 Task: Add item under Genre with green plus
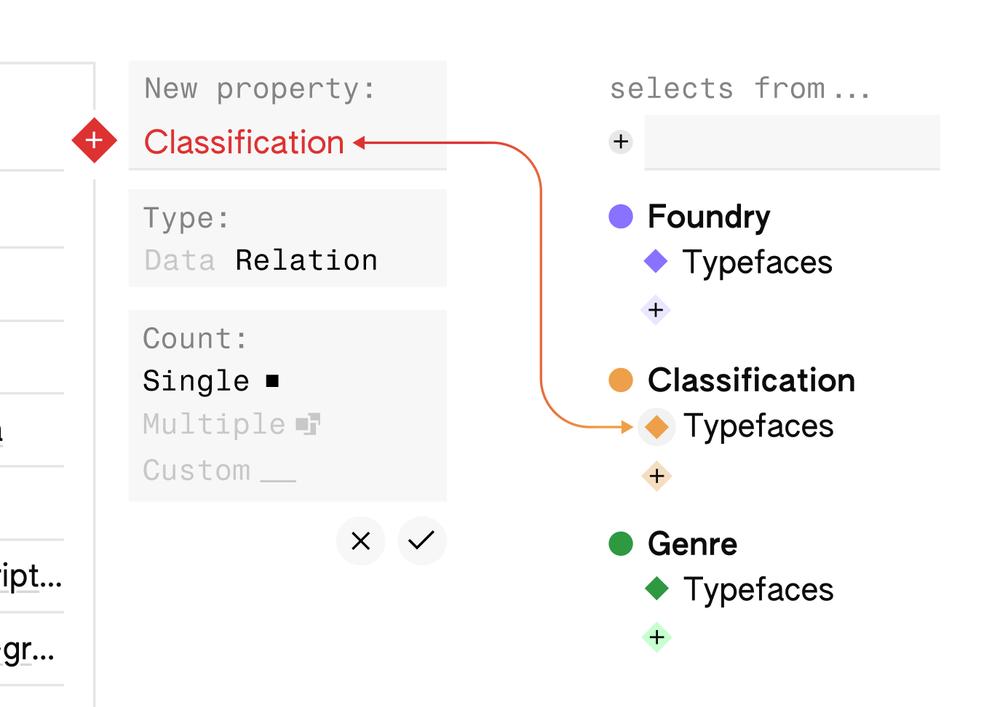(x=656, y=637)
